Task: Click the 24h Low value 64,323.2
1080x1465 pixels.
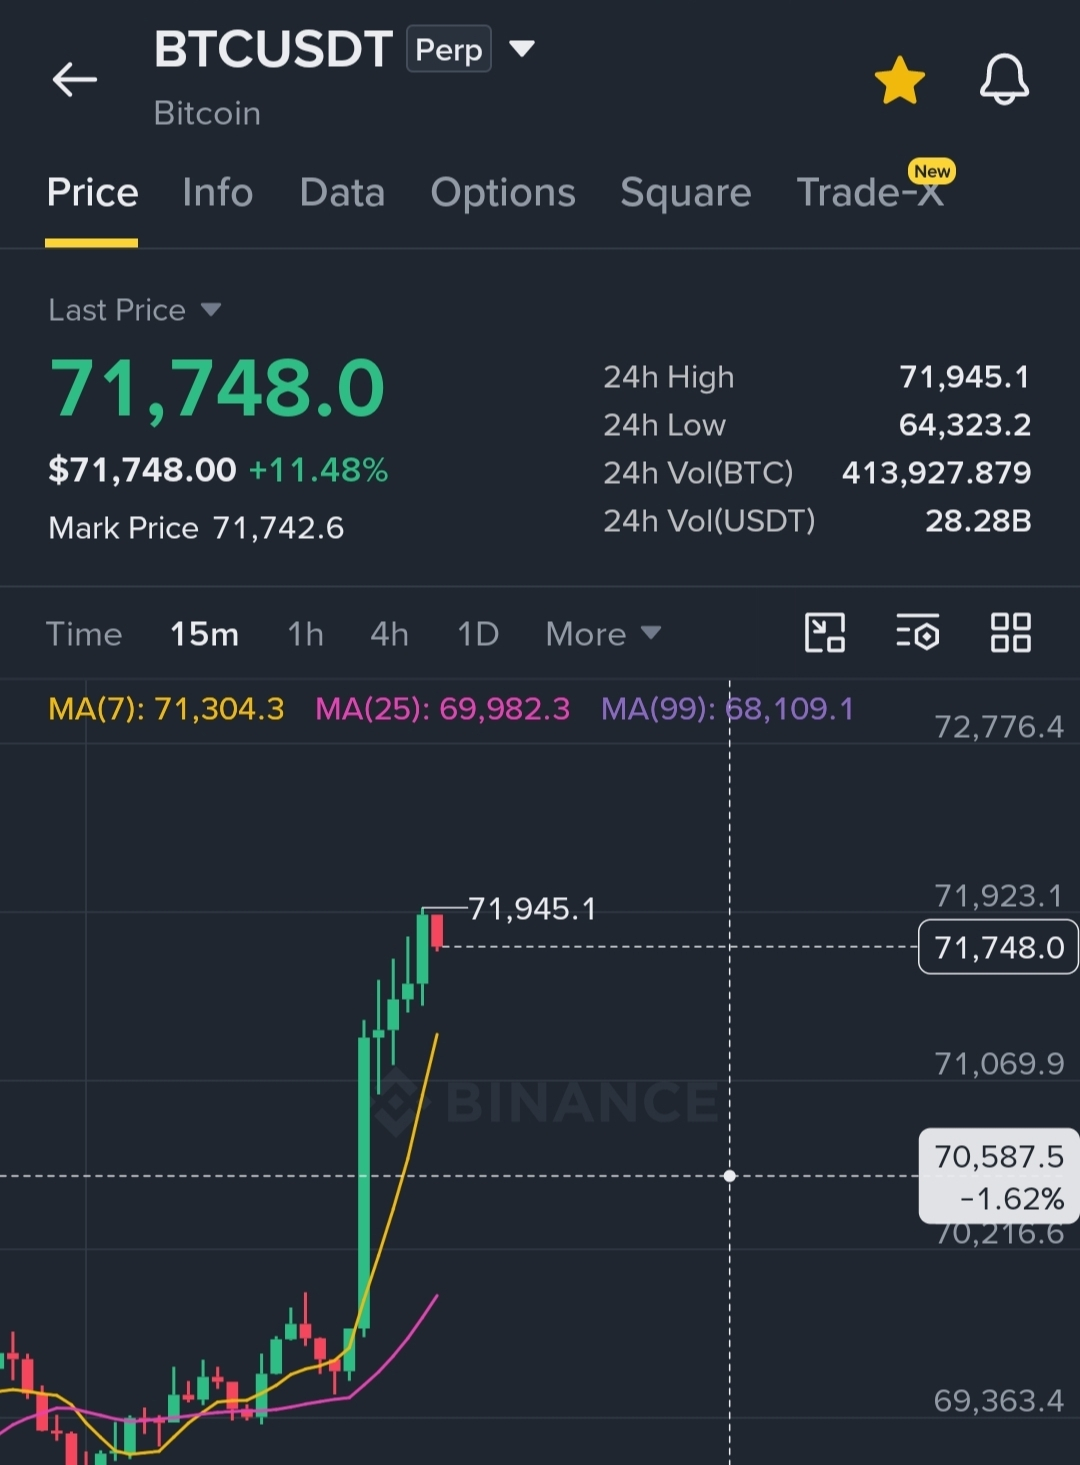Action: 964,425
